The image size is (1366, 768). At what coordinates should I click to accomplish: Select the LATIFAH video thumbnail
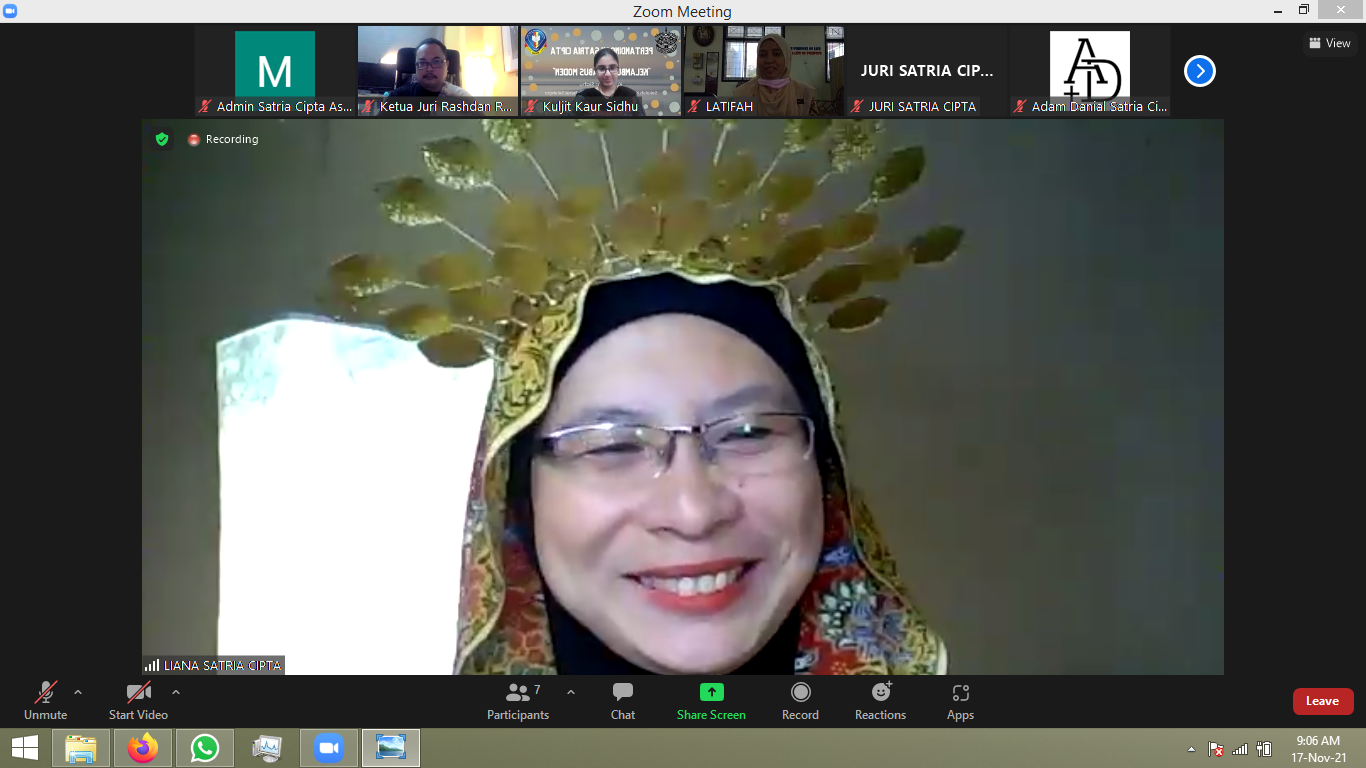pyautogui.click(x=764, y=70)
